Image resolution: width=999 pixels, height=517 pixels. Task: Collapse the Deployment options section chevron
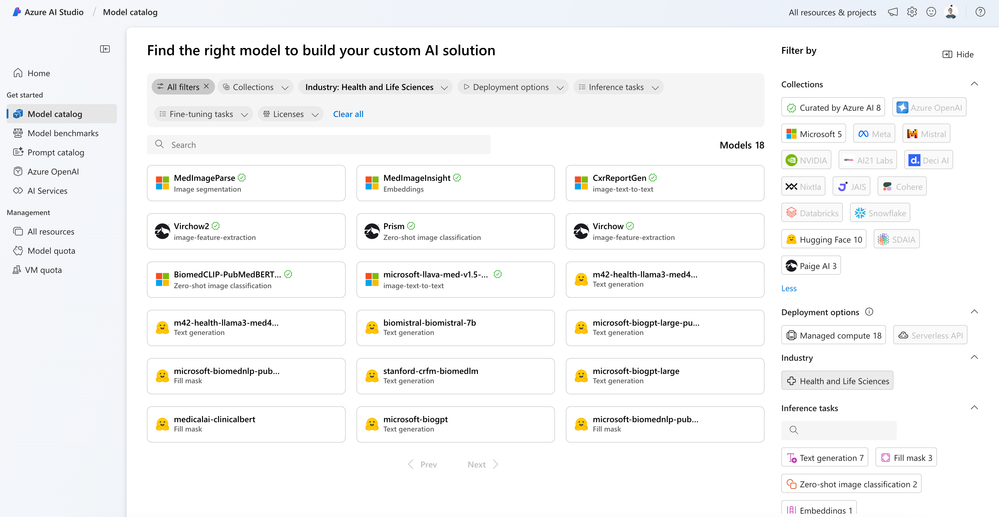pos(974,312)
